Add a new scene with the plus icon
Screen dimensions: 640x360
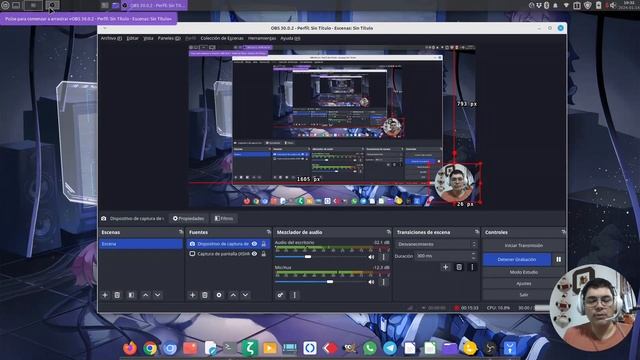click(x=105, y=295)
